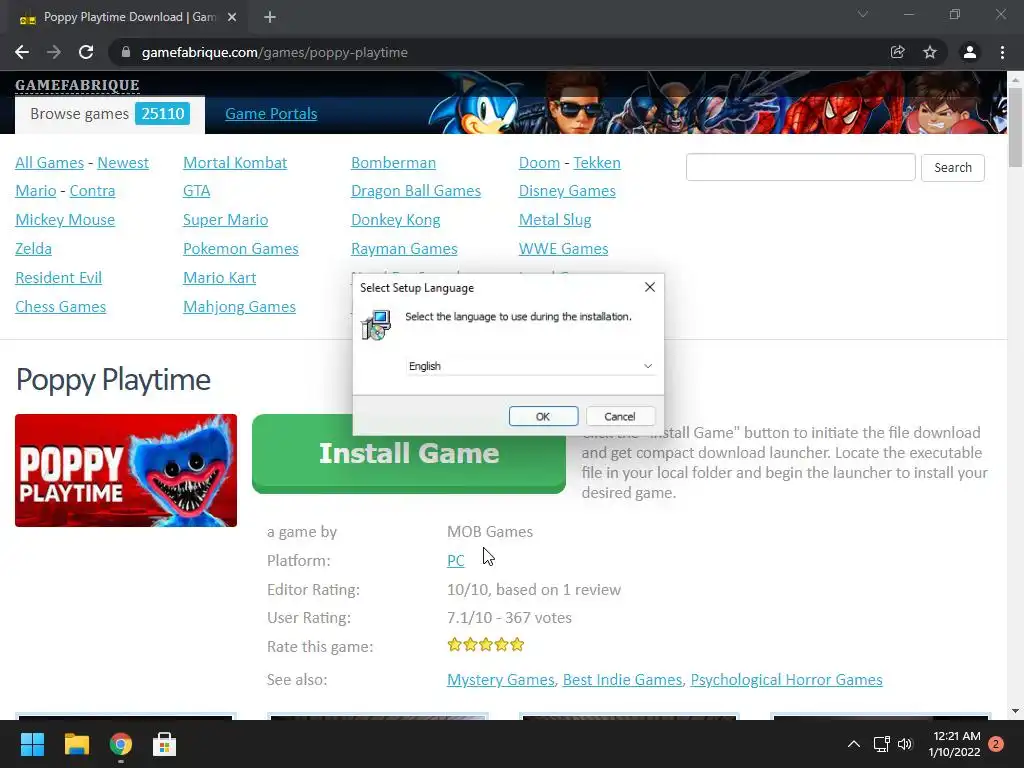Screen dimensions: 1024x768
Task: Click the PC platform link
Action: tap(455, 561)
